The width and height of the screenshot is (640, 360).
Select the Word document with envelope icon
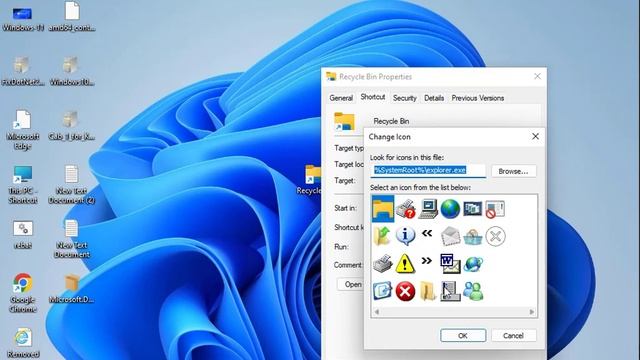pyautogui.click(x=450, y=263)
